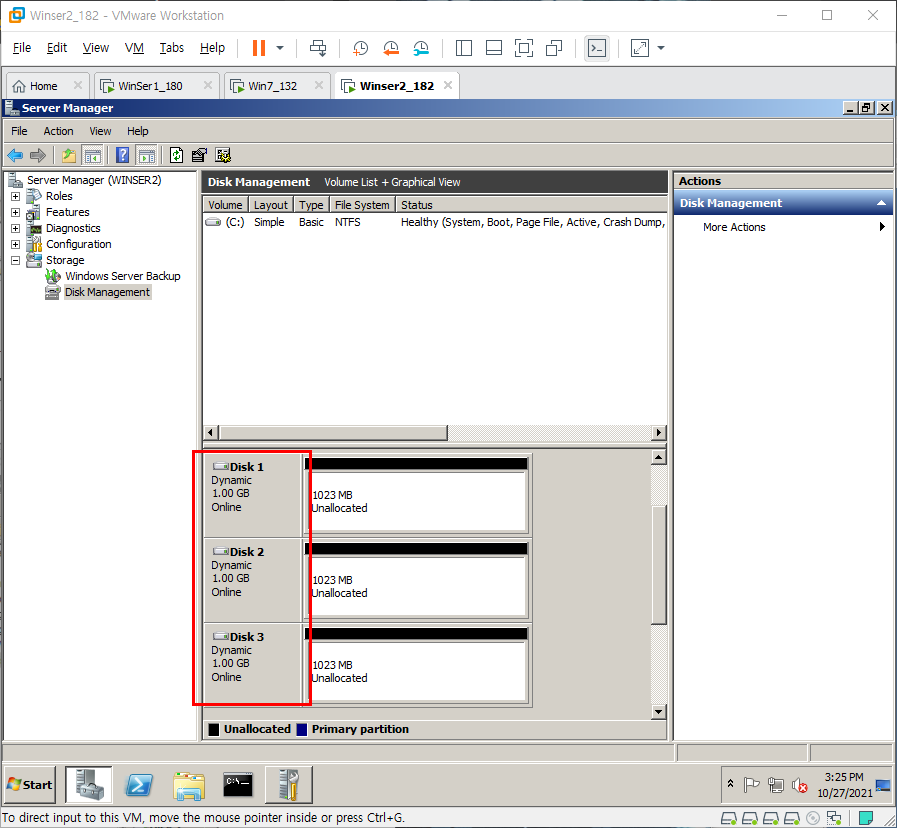The height and width of the screenshot is (828, 897).
Task: Sort by the Layout column header
Action: 271,205
